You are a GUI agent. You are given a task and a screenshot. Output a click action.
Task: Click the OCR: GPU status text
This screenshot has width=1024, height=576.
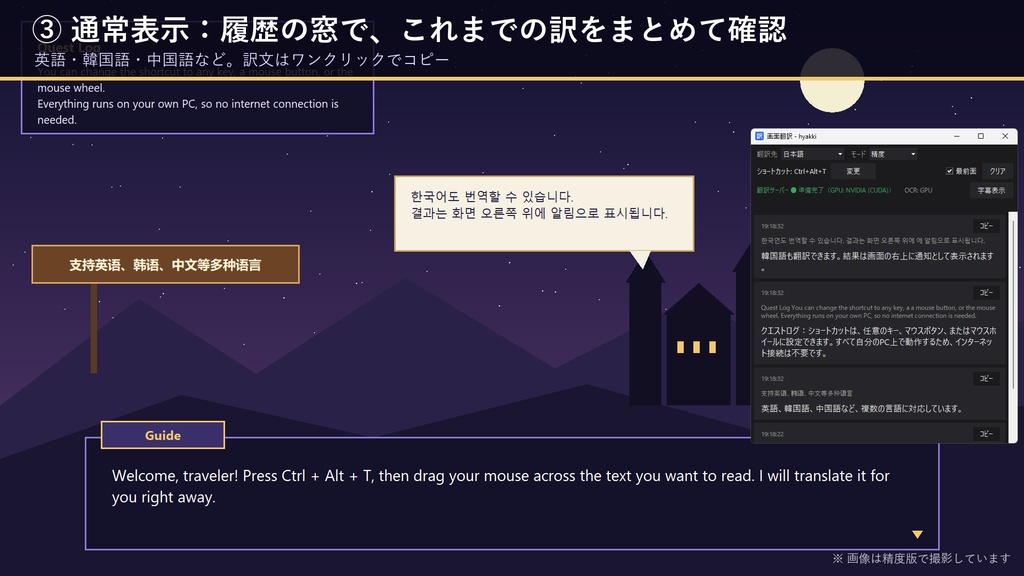(918, 191)
